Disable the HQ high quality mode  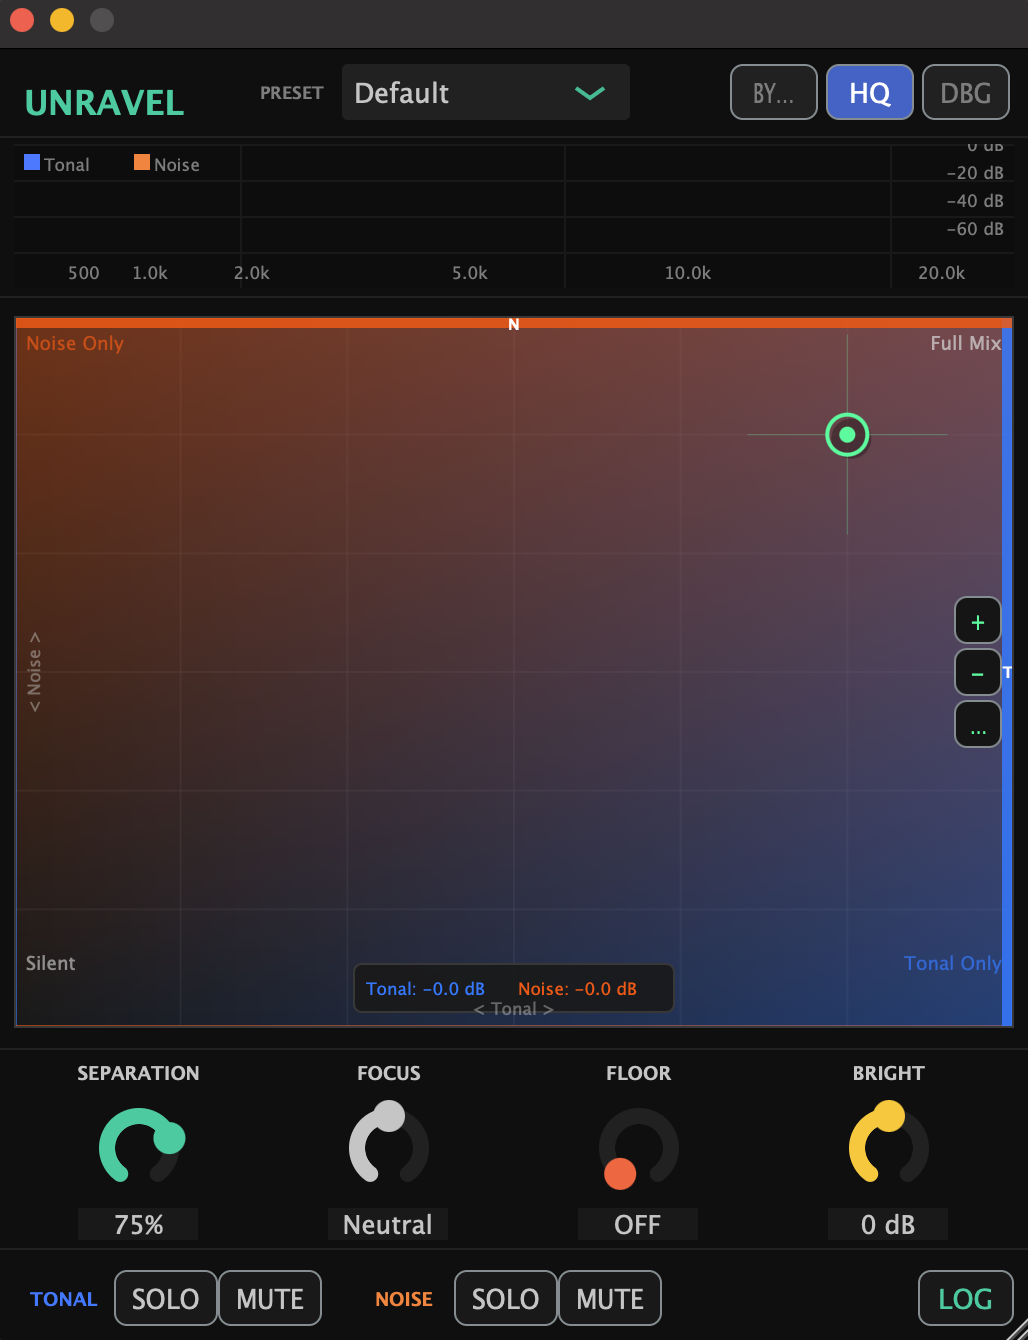[x=869, y=93]
